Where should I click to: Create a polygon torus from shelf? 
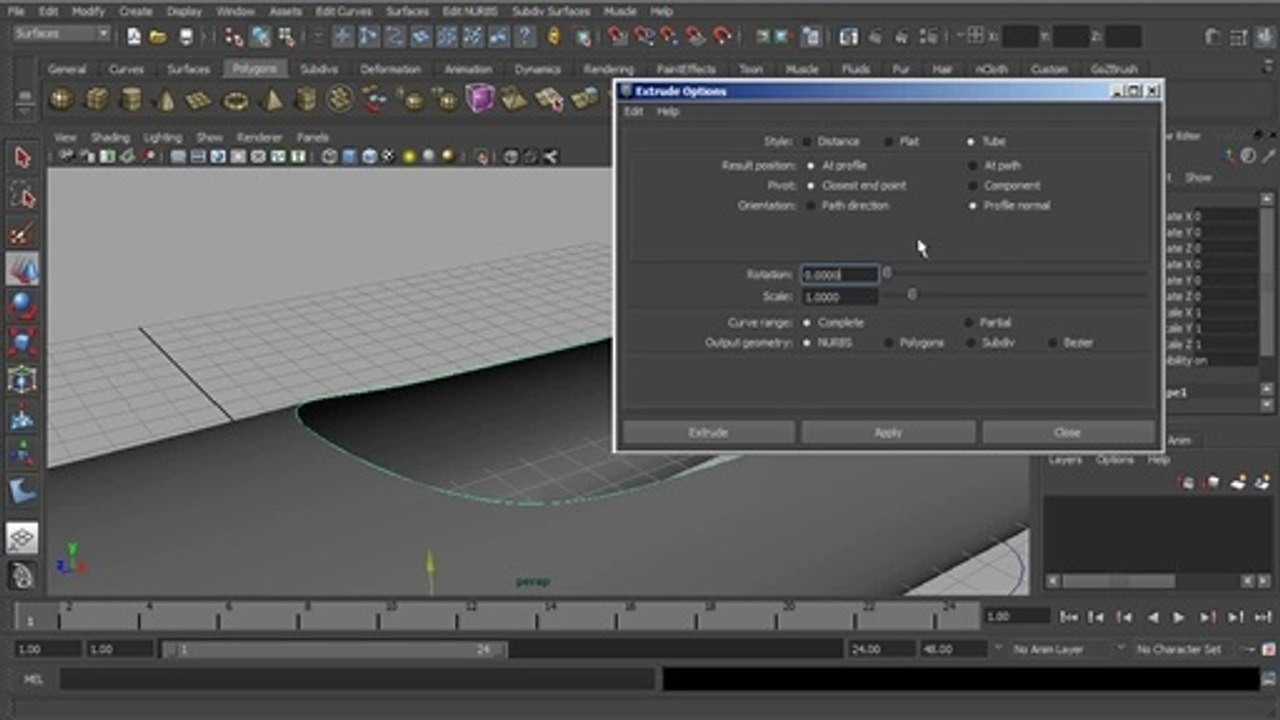click(236, 99)
